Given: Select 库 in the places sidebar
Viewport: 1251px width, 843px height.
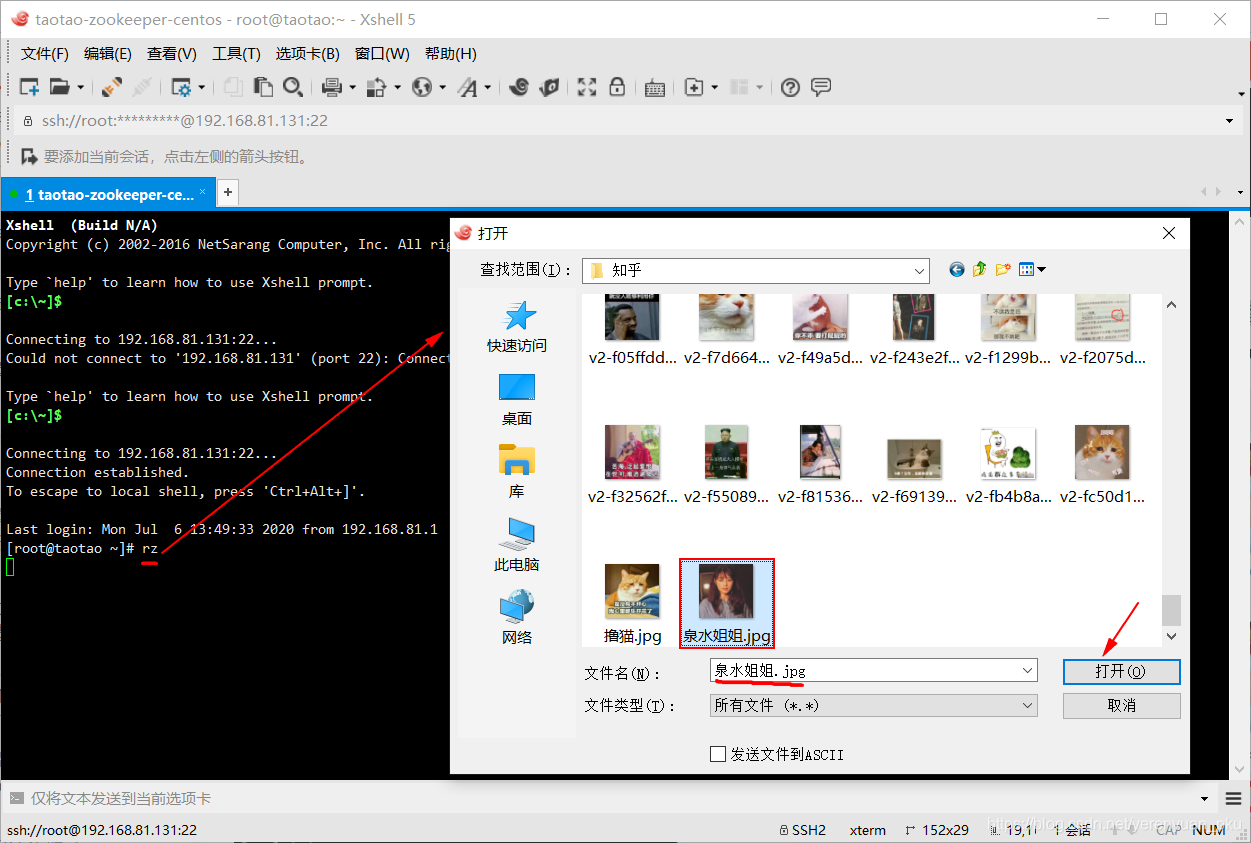Looking at the screenshot, I should [x=517, y=472].
